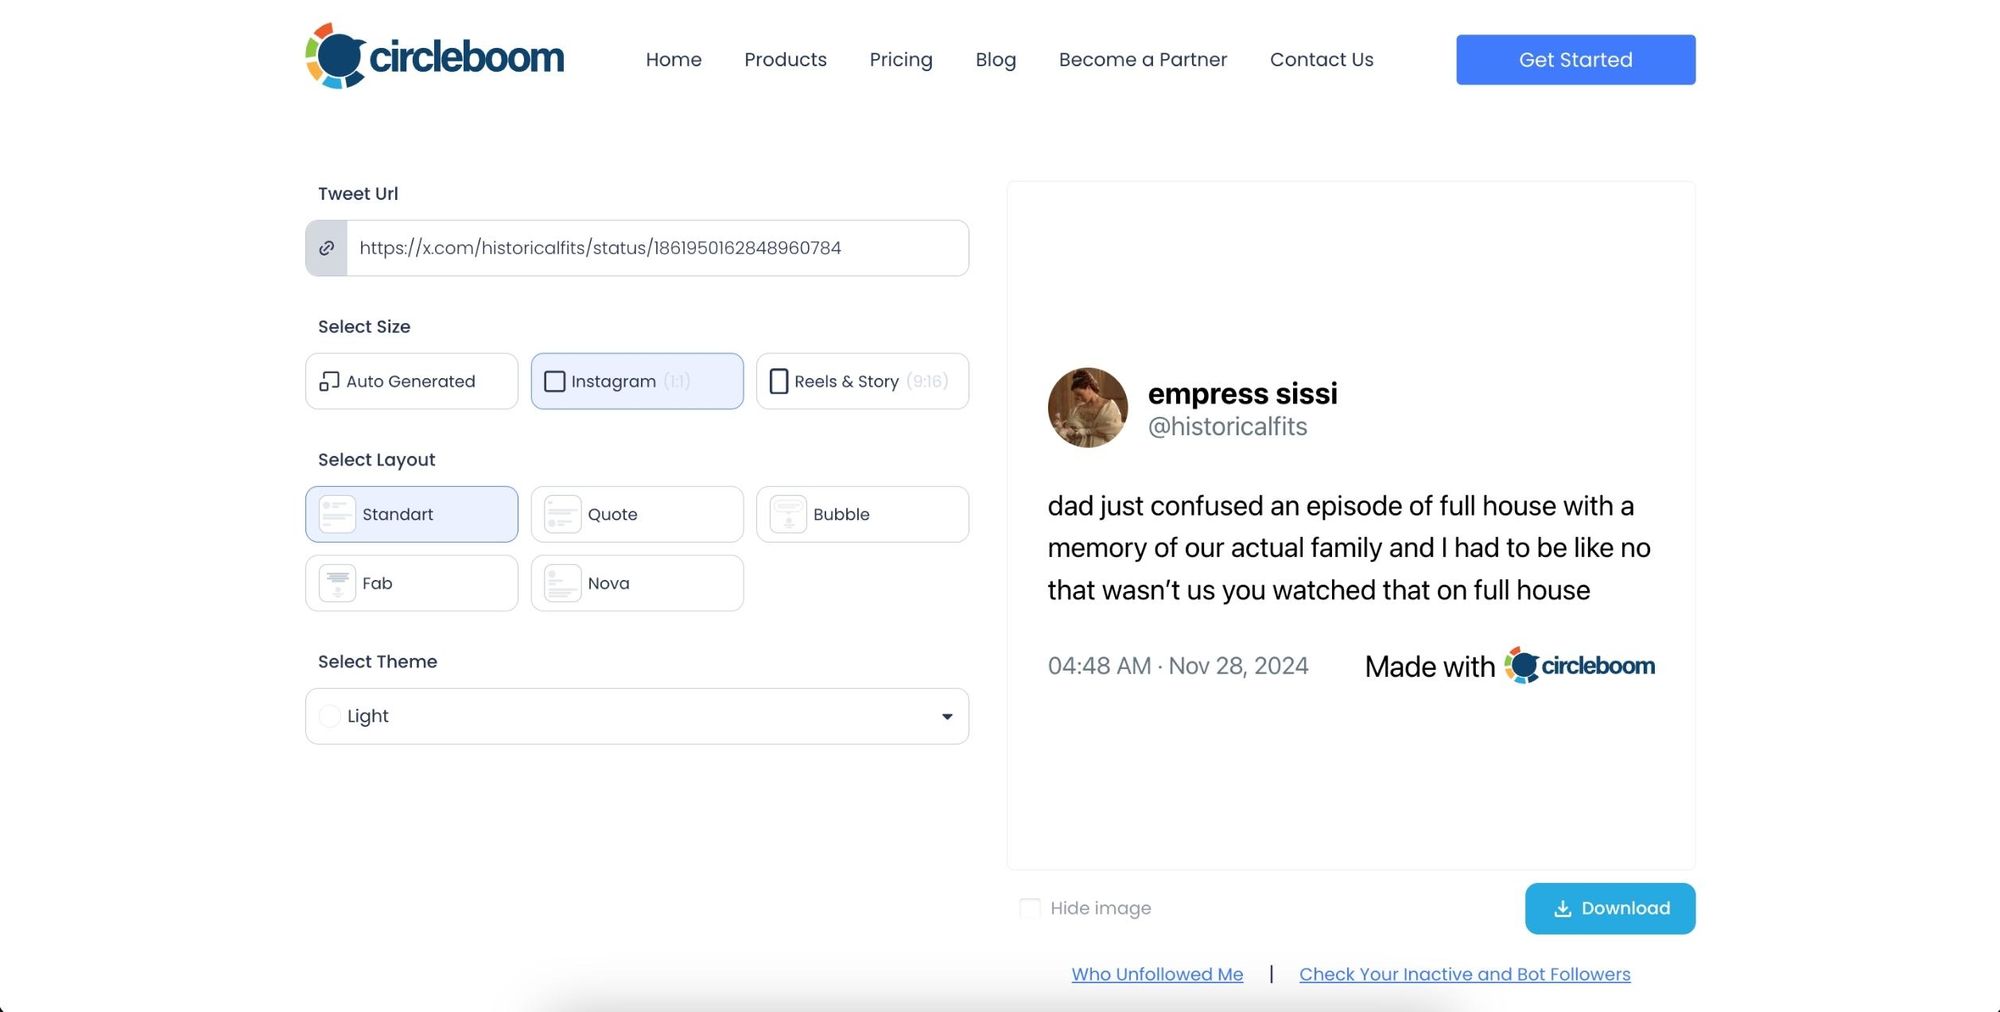
Task: Go to Home in the navigation
Action: click(x=674, y=59)
